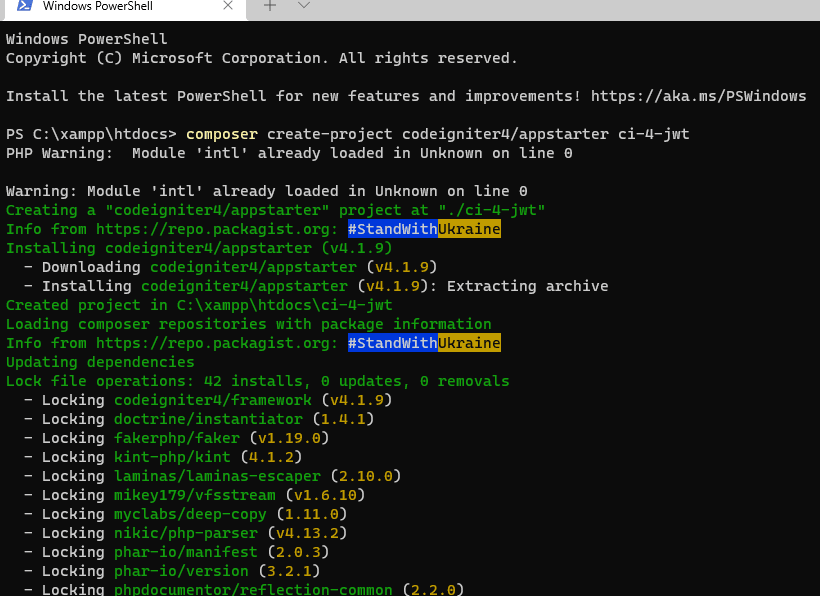
Task: Click 'ci-4-jwt' argument in command
Action: 654,134
